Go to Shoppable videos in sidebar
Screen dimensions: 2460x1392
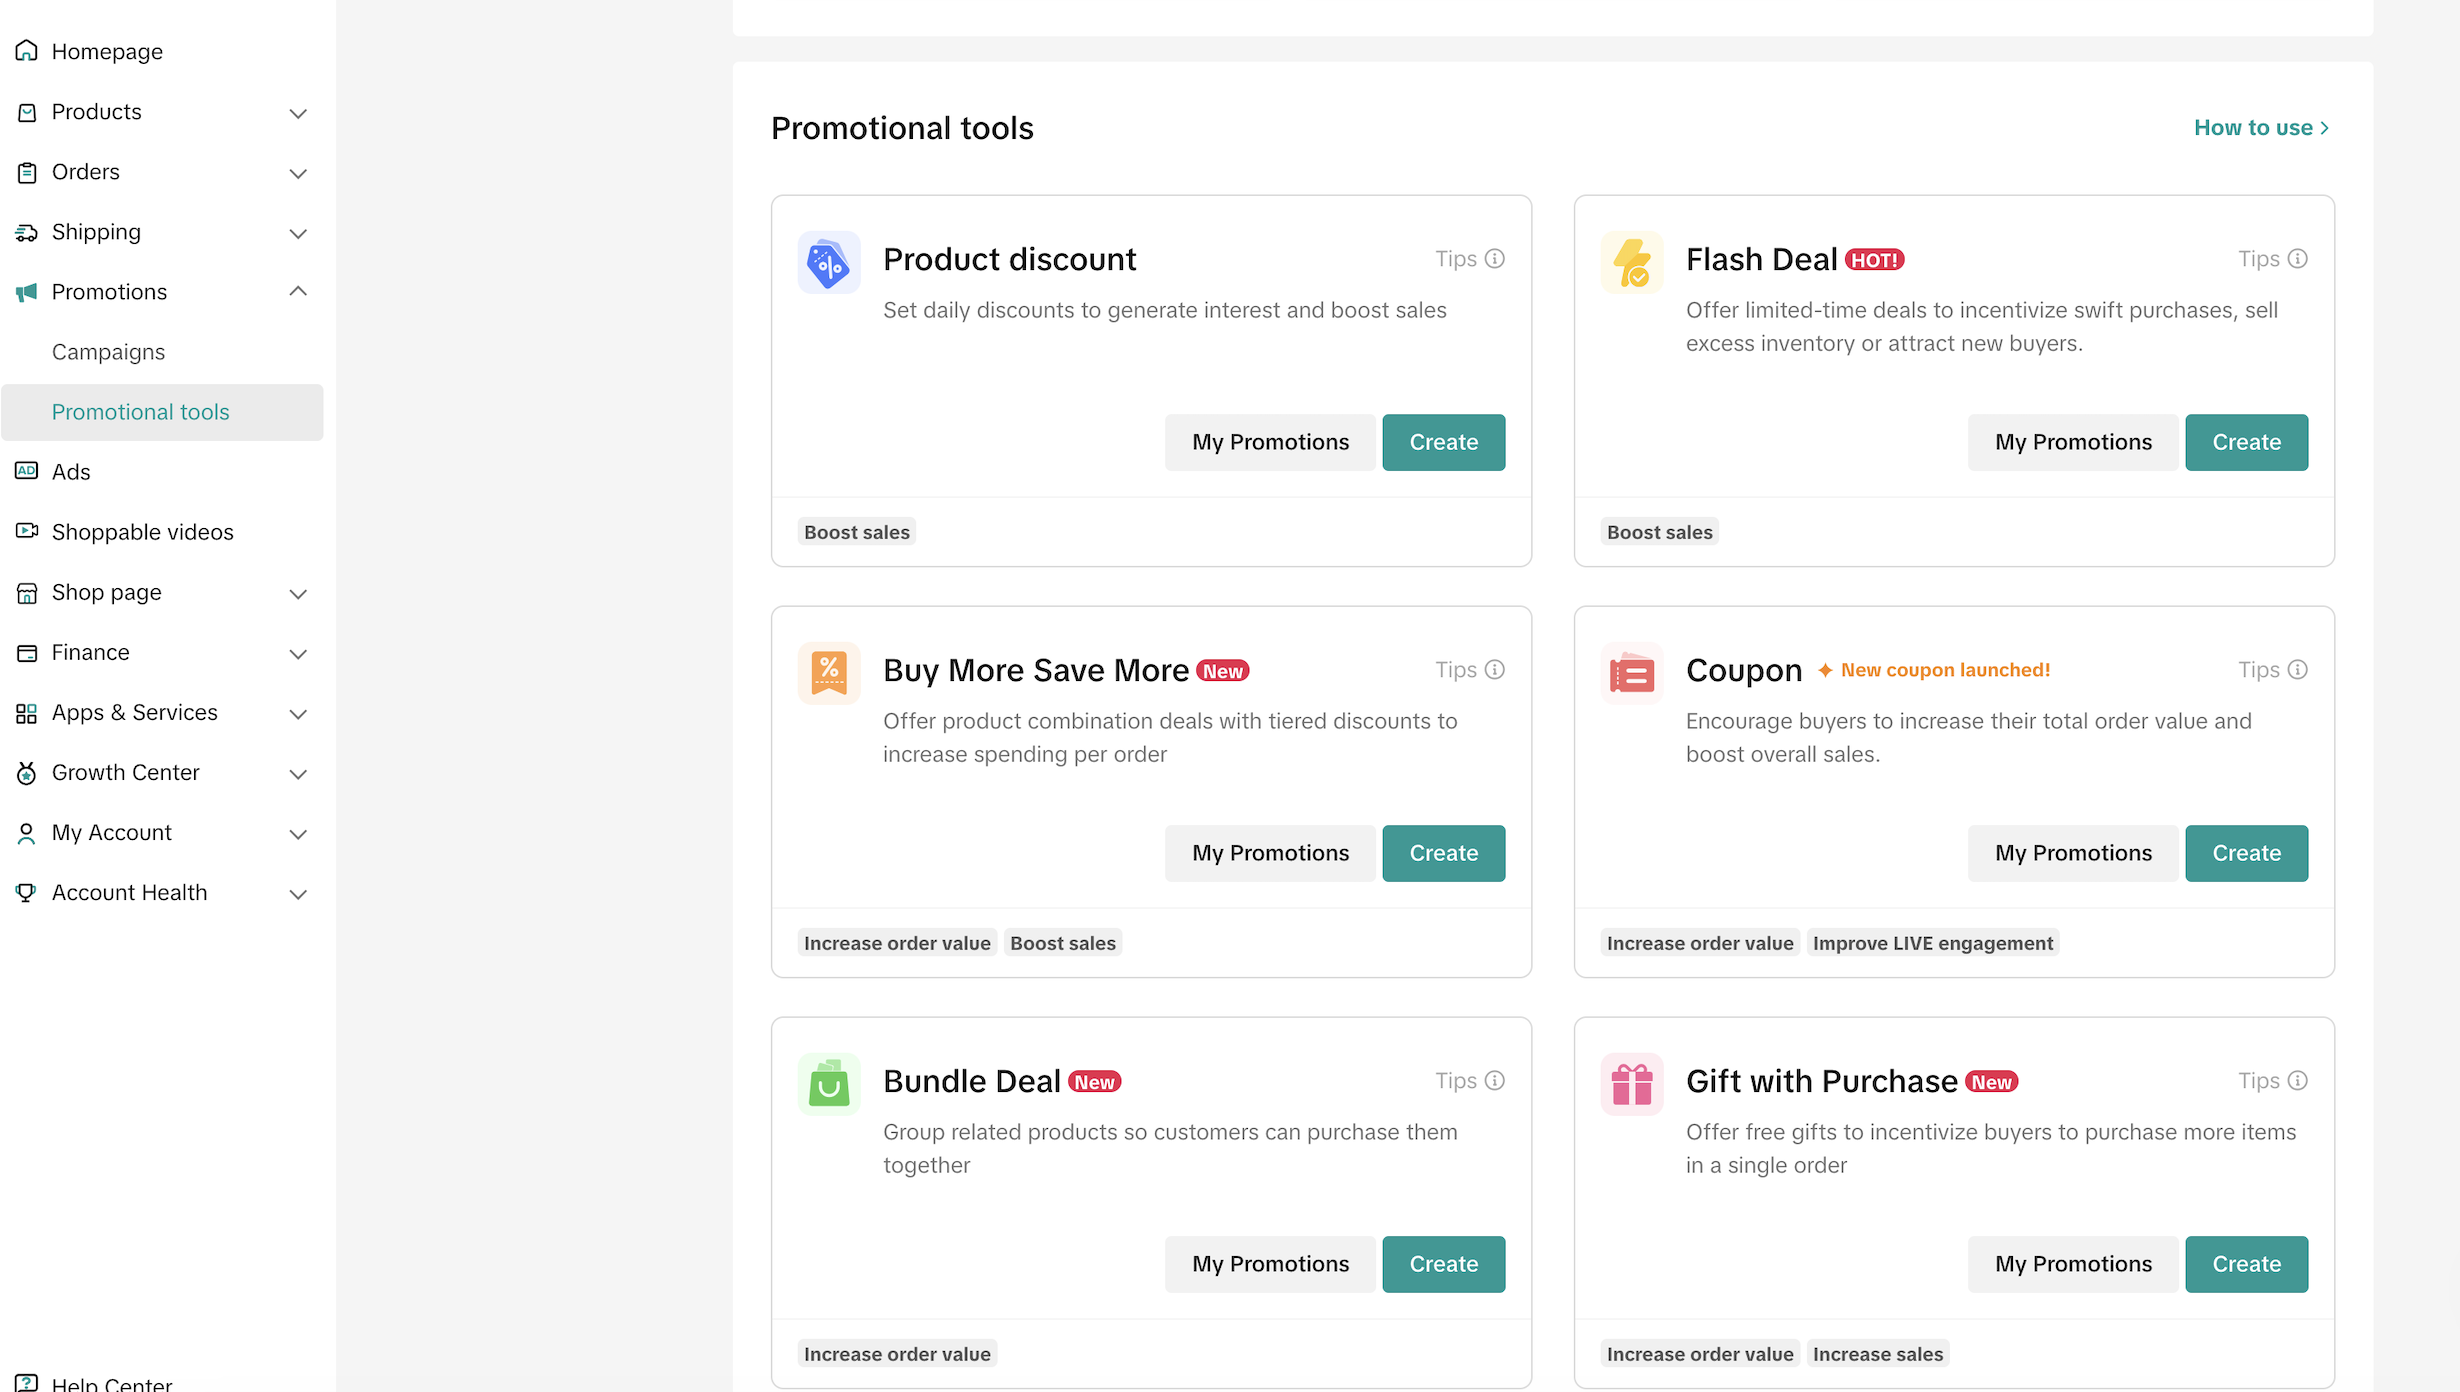pyautogui.click(x=142, y=532)
